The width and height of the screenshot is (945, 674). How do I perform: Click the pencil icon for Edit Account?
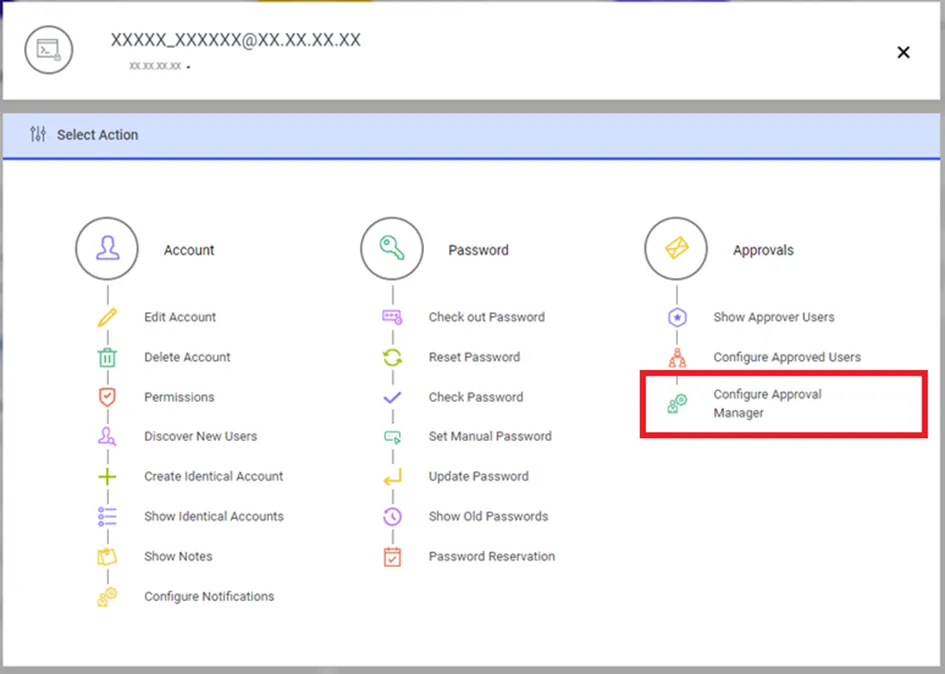(x=107, y=317)
